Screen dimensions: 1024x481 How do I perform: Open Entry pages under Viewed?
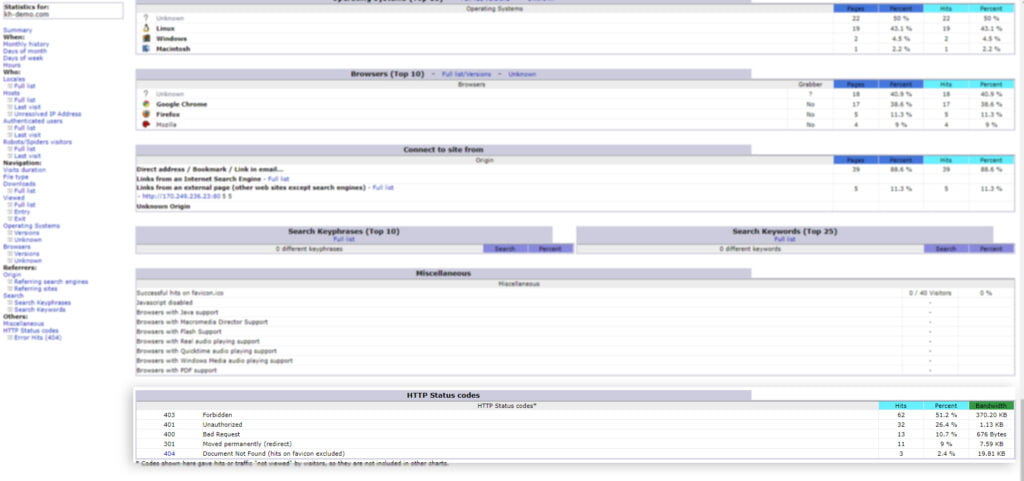22,212
